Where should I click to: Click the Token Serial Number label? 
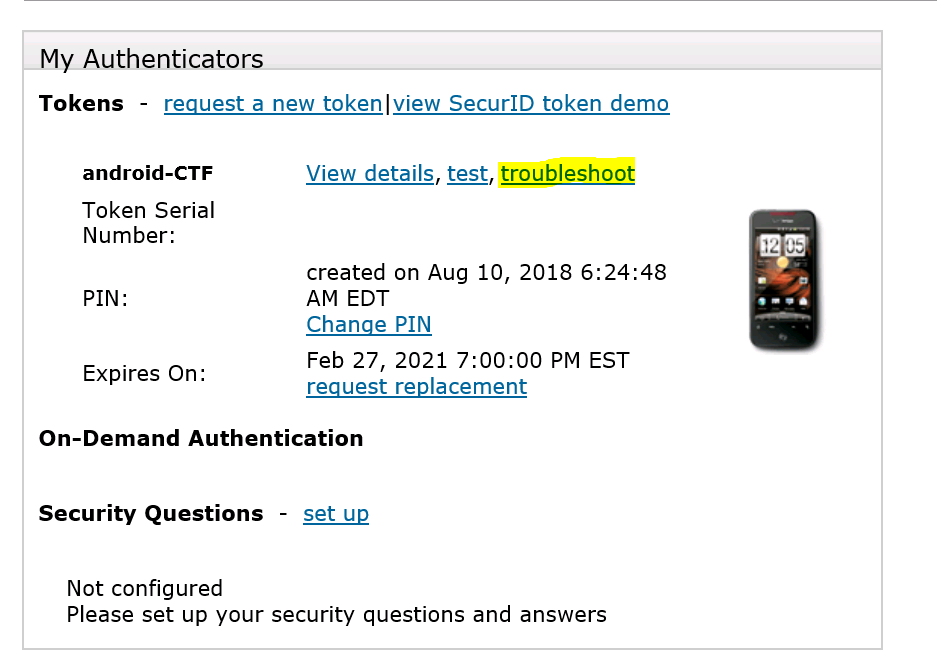pos(148,223)
